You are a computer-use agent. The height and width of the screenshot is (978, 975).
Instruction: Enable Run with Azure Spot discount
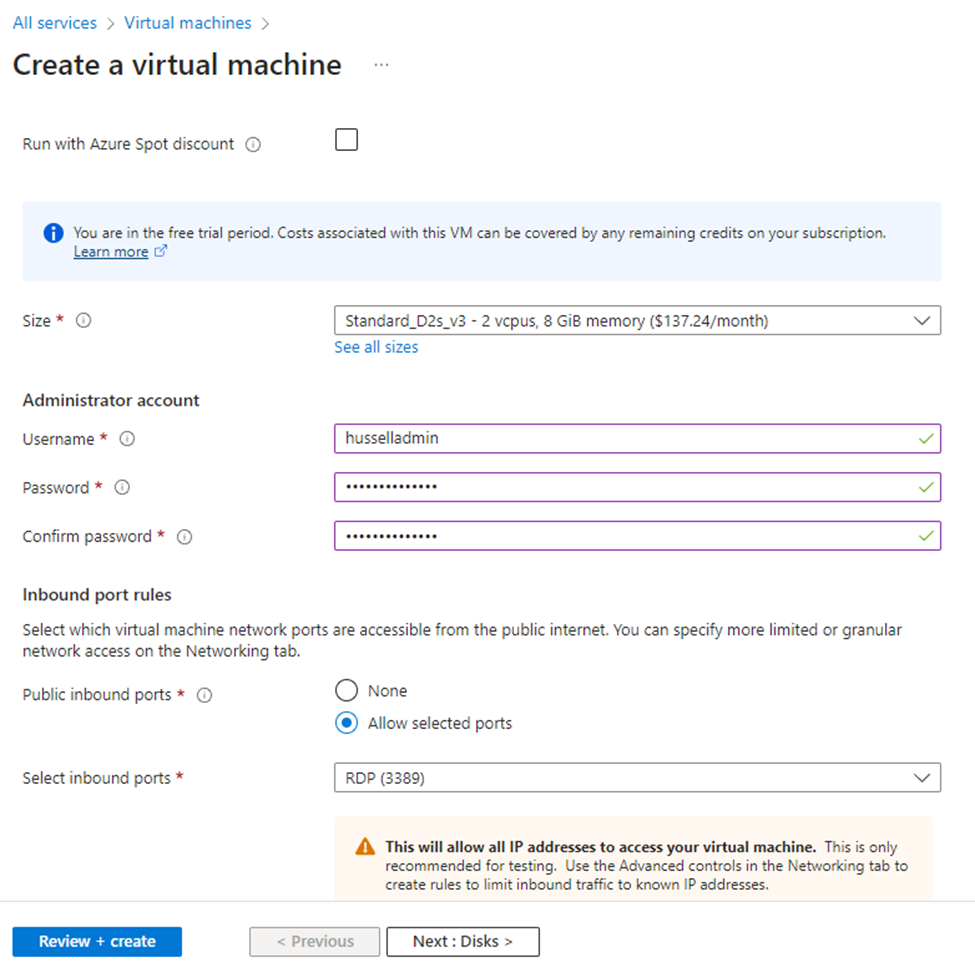click(346, 140)
